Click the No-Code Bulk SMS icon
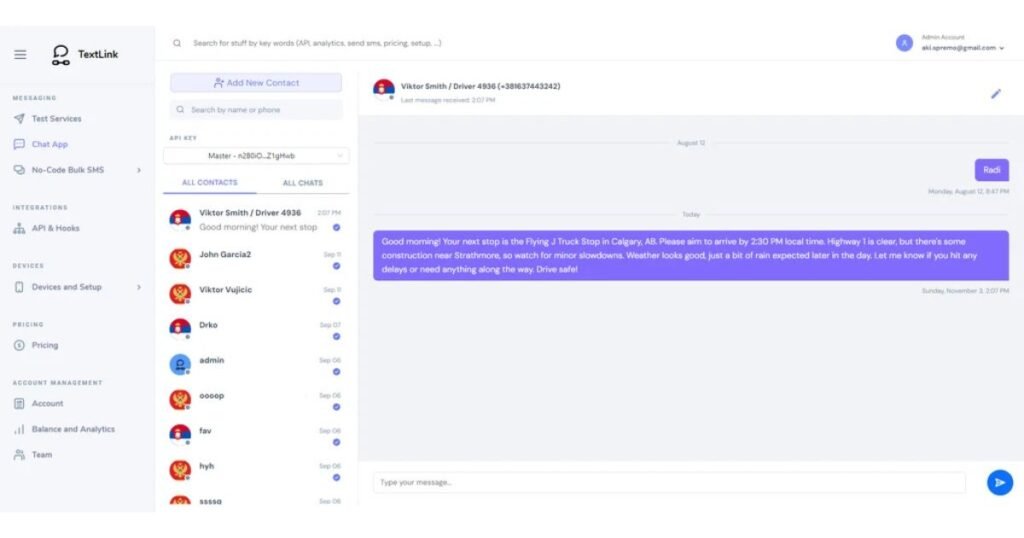This screenshot has height=538, width=1024. tap(19, 170)
